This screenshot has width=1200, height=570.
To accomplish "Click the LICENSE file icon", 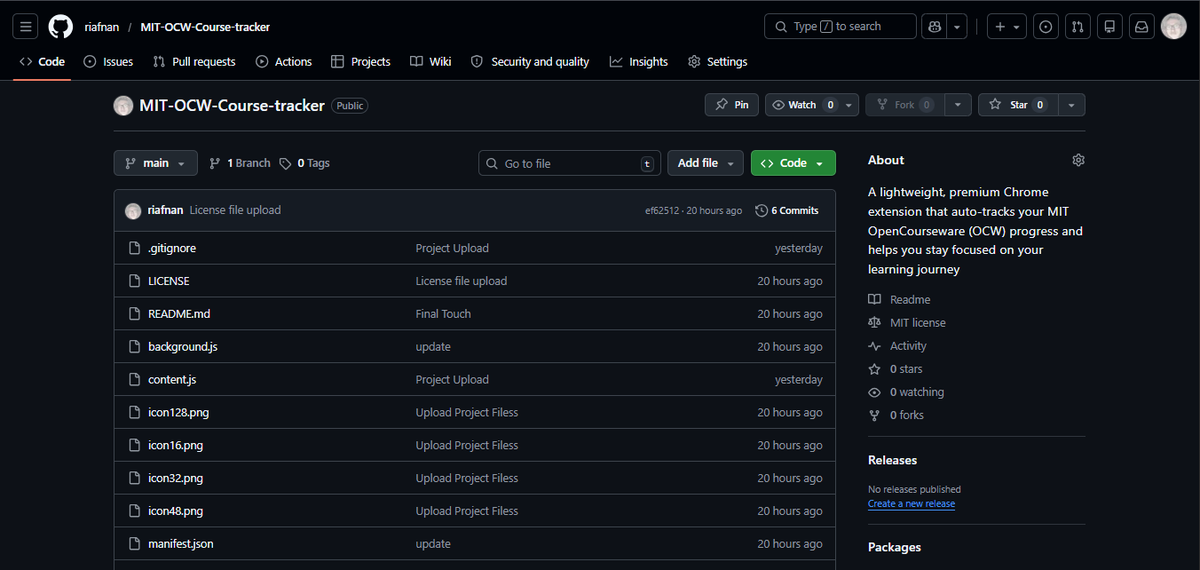I will (135, 281).
